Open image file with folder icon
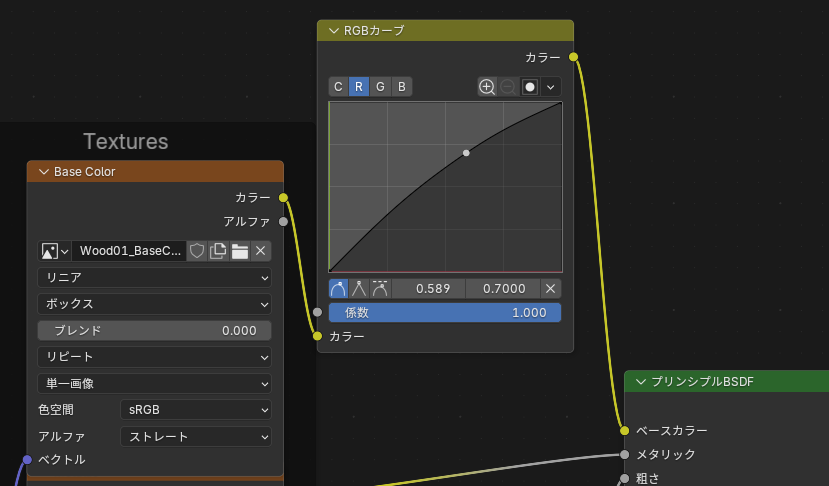The image size is (829, 486). tap(239, 251)
